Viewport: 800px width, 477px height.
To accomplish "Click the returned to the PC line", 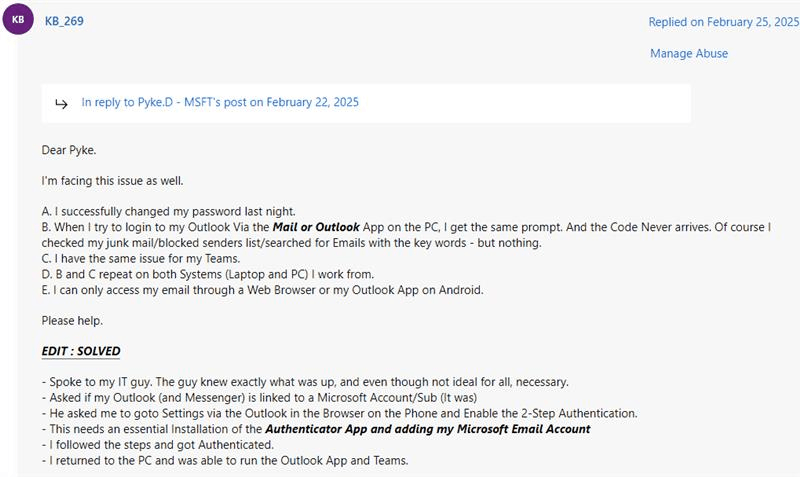I will [225, 461].
